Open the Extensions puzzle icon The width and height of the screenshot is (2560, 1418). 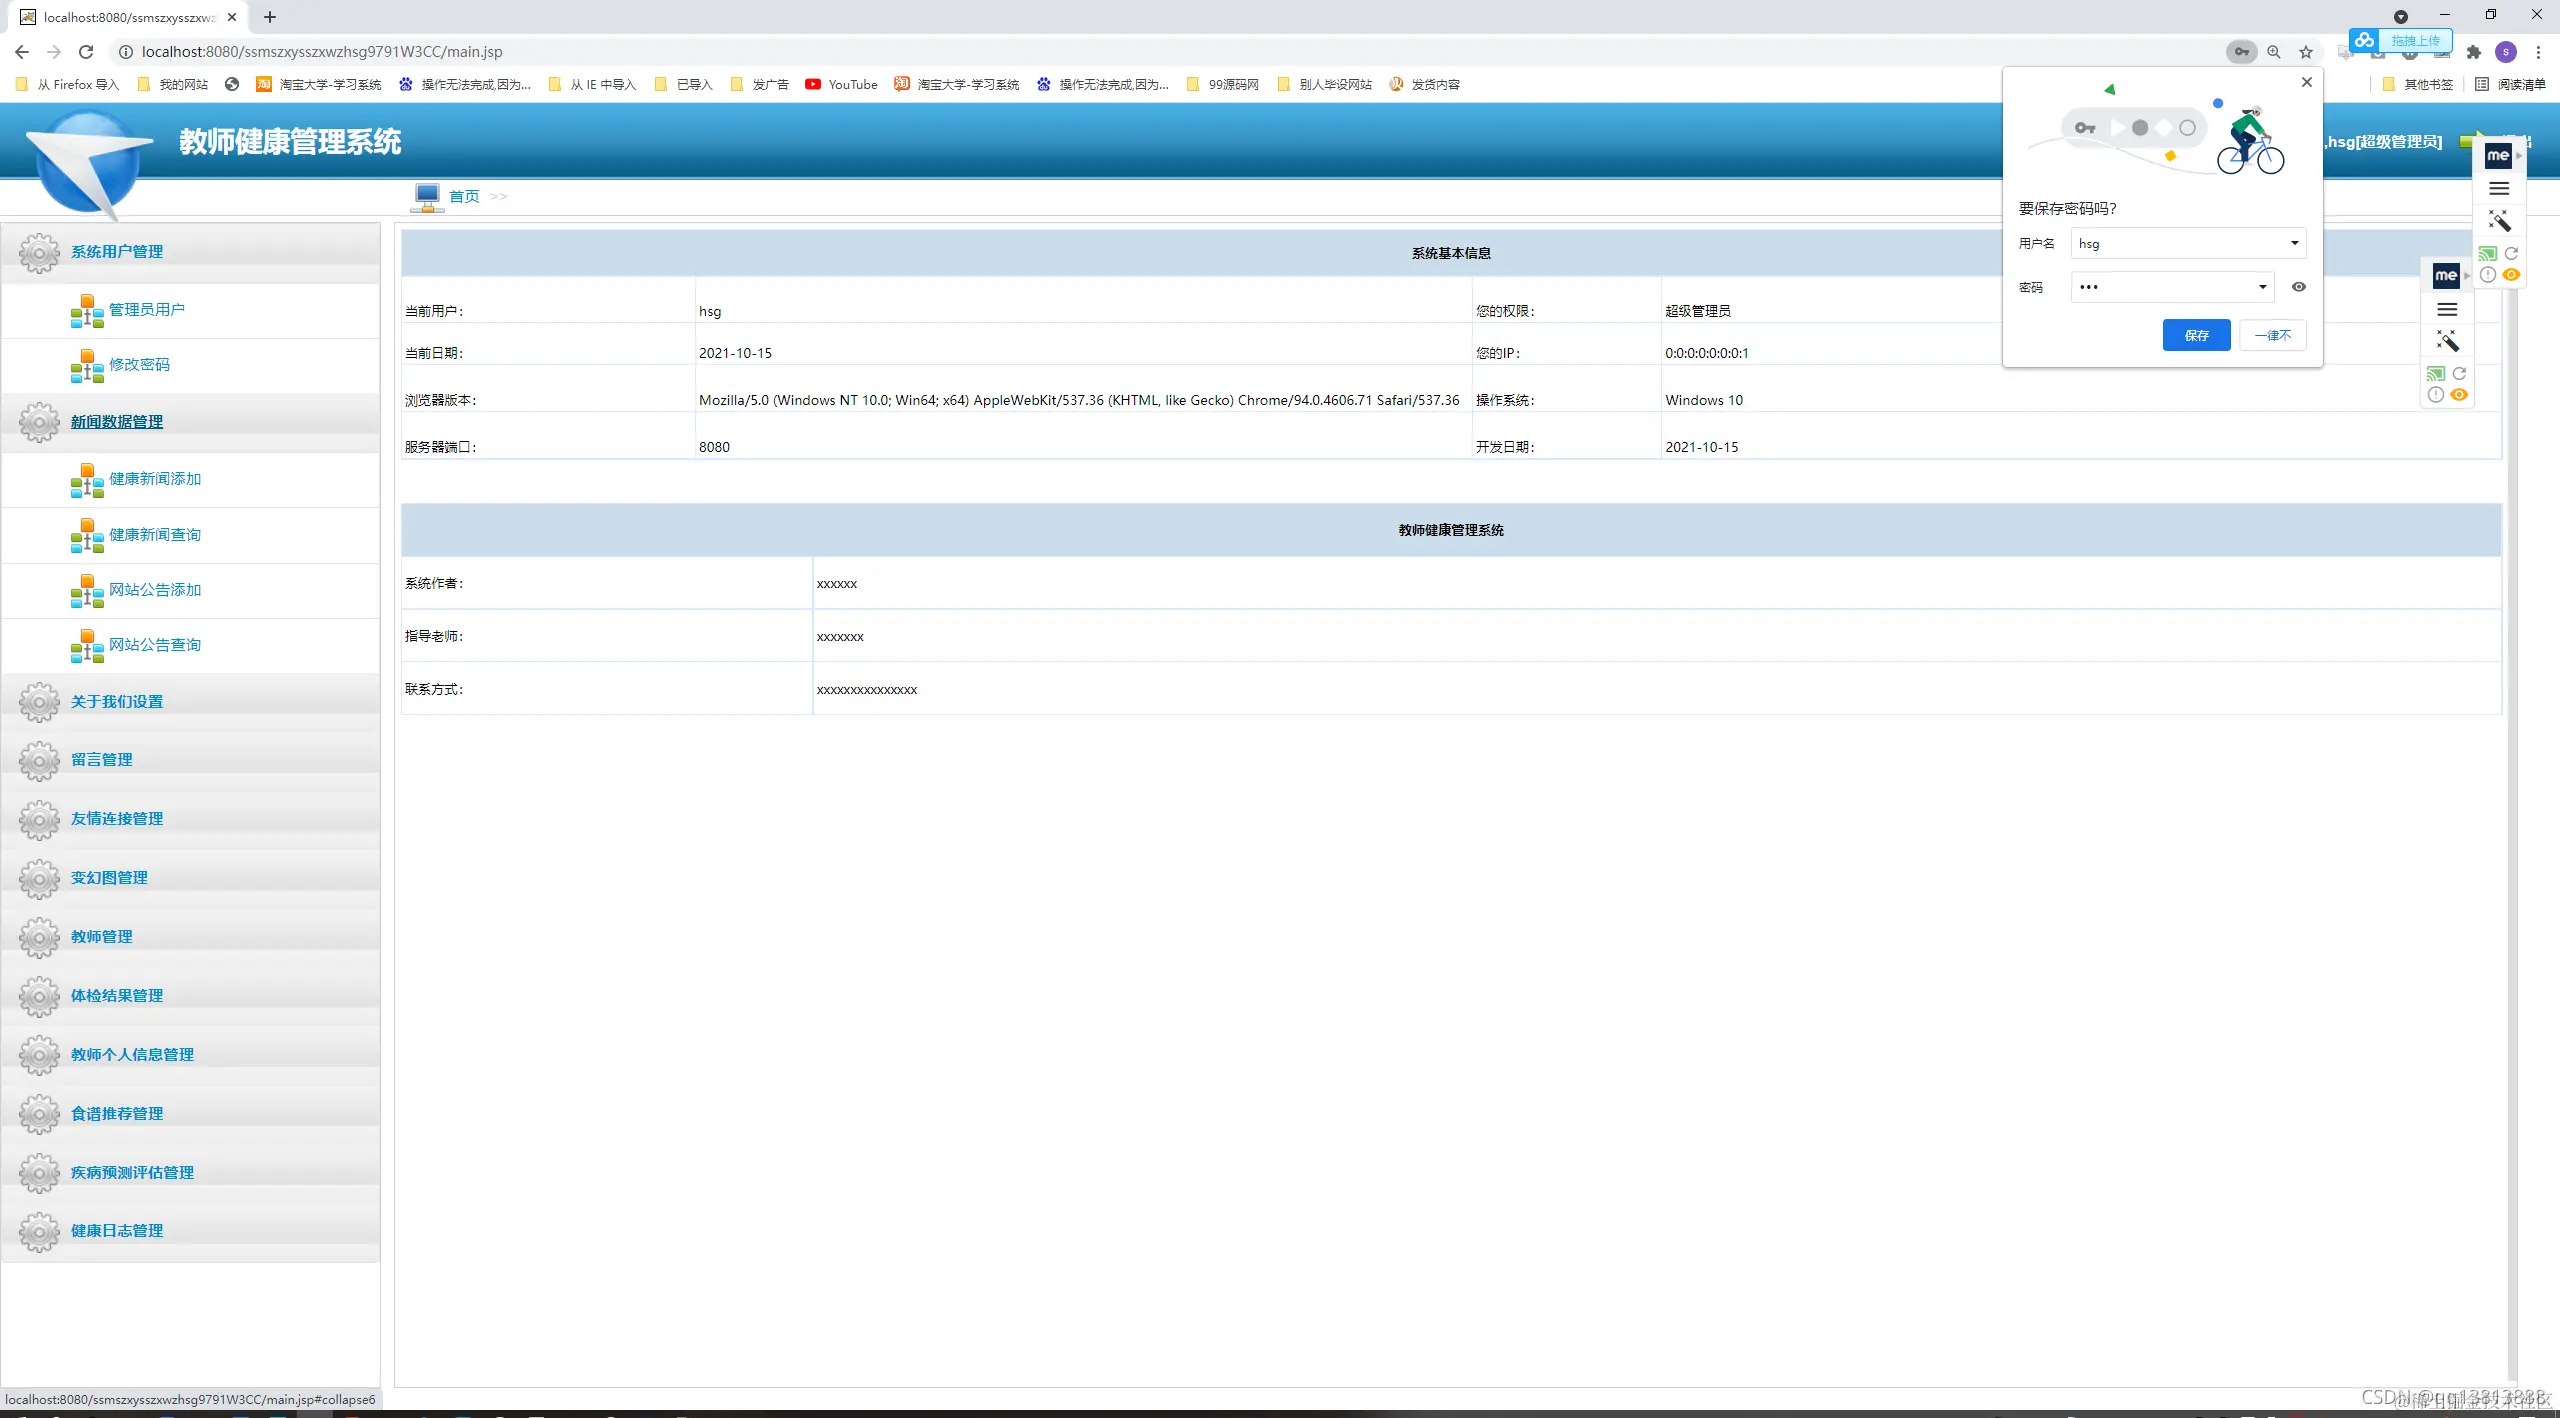coord(2474,52)
